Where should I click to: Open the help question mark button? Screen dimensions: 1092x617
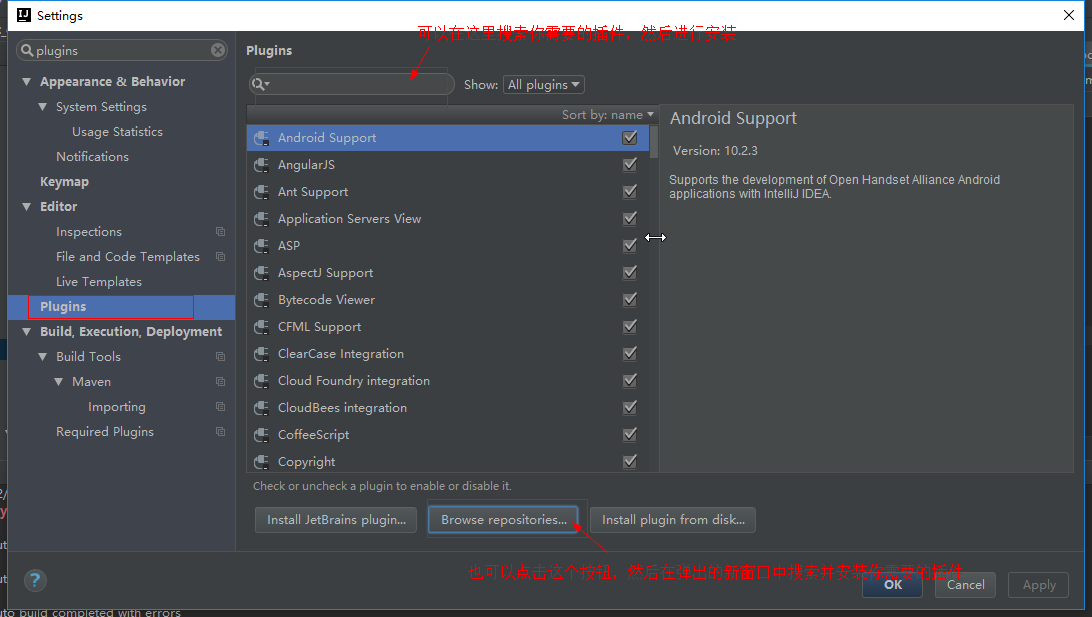coord(35,580)
